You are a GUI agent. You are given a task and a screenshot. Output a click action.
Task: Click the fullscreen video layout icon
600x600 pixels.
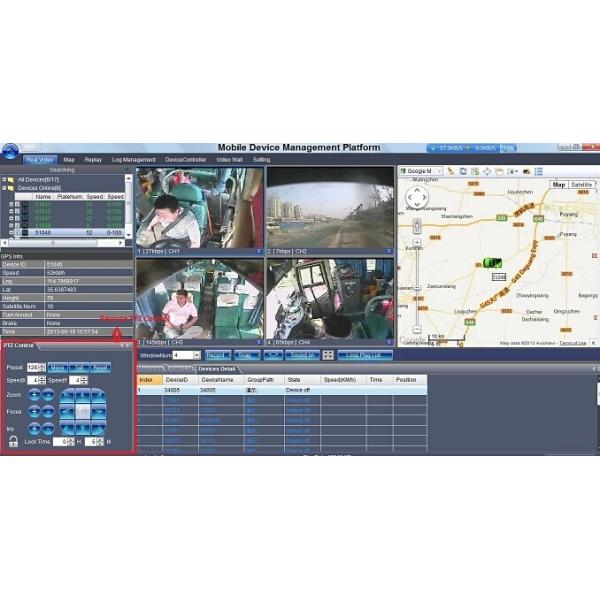[x=328, y=355]
